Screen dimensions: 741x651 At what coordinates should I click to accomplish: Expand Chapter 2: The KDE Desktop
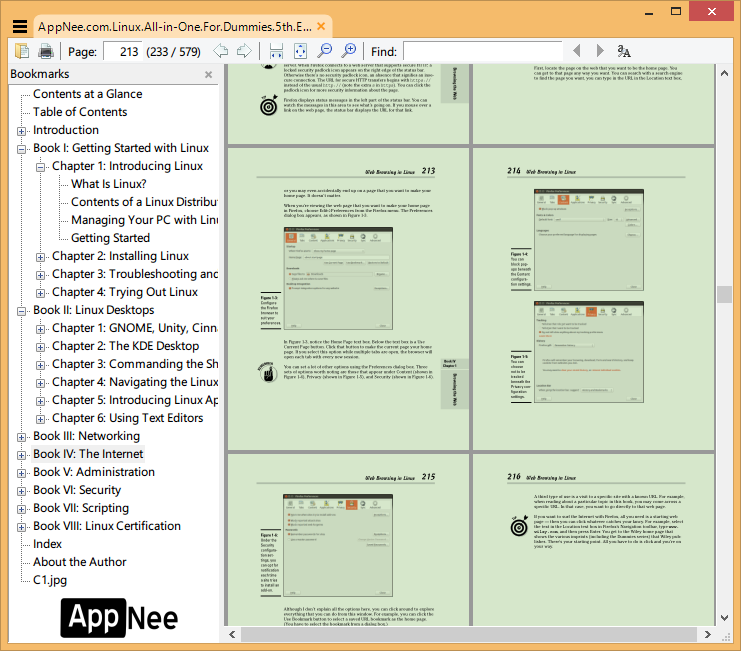pyautogui.click(x=41, y=347)
